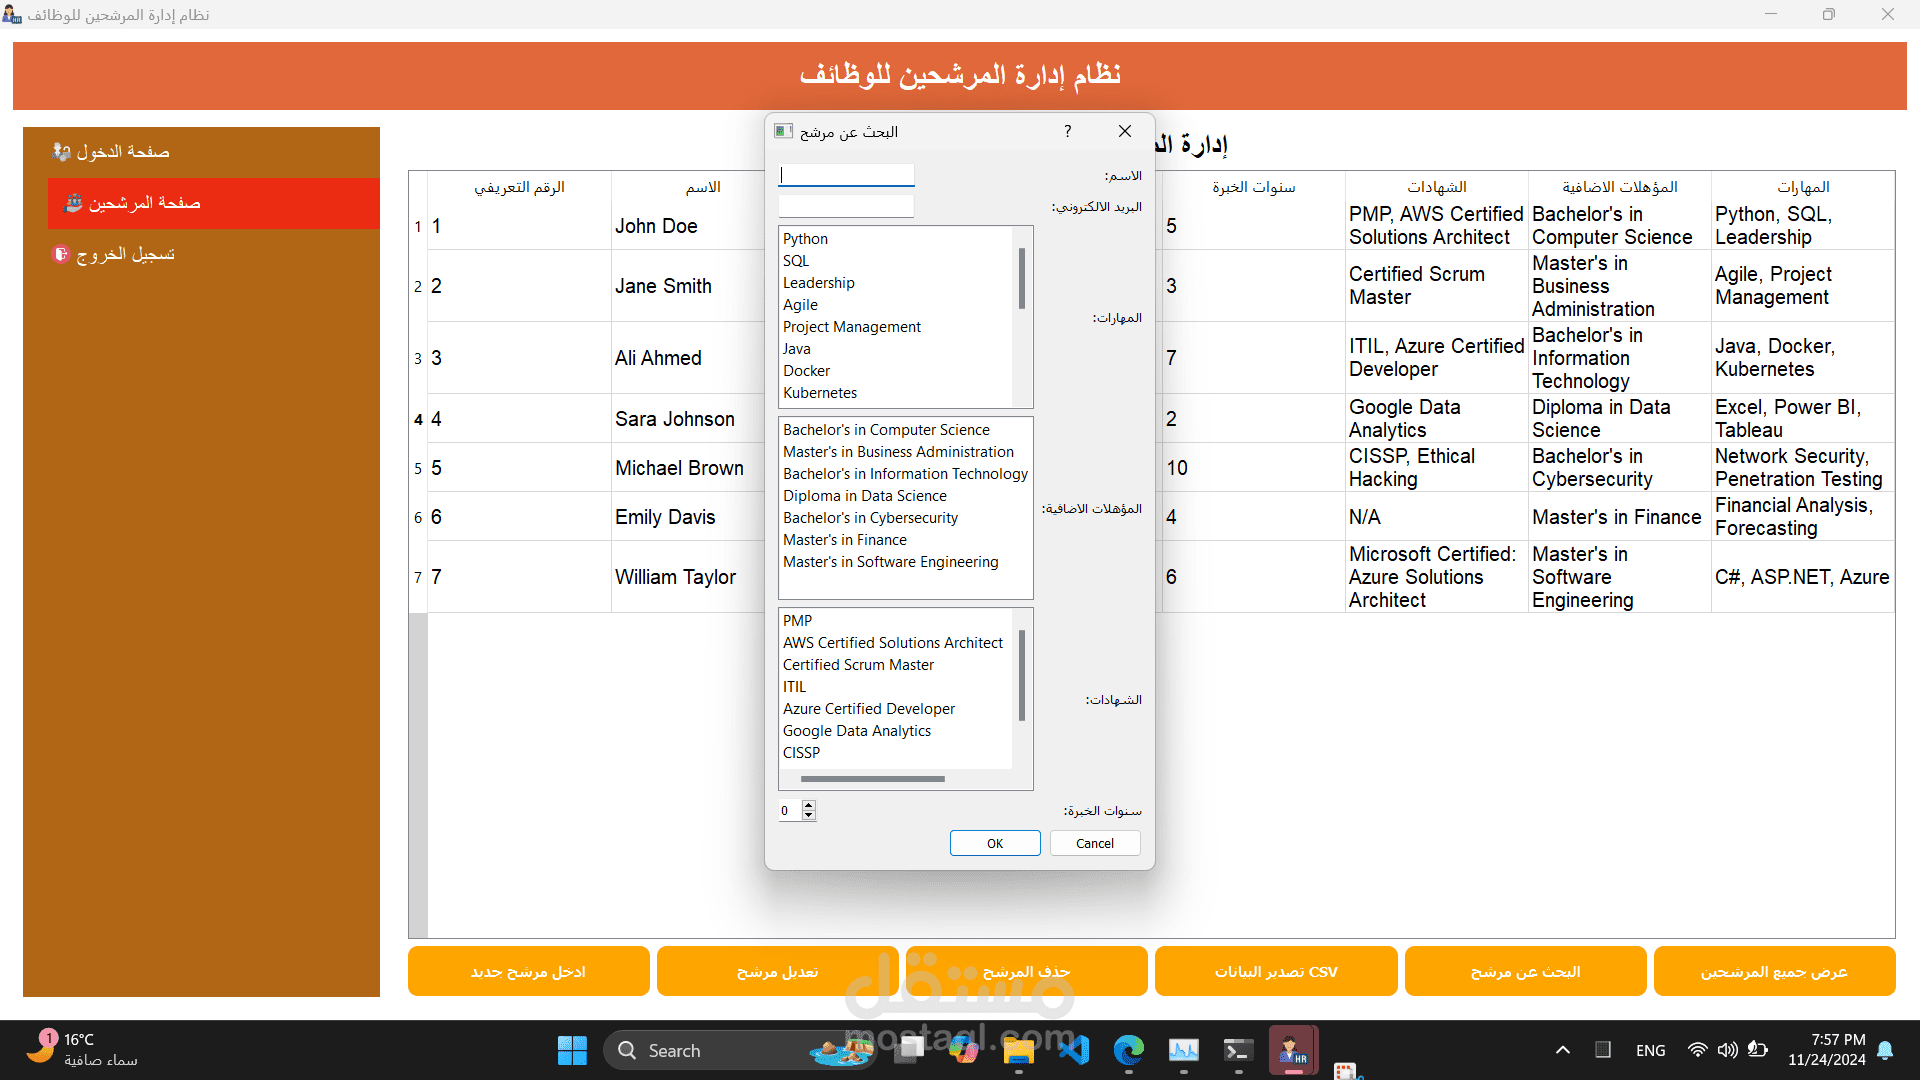Open Visual Studio Code from taskbar

click(x=1074, y=1050)
